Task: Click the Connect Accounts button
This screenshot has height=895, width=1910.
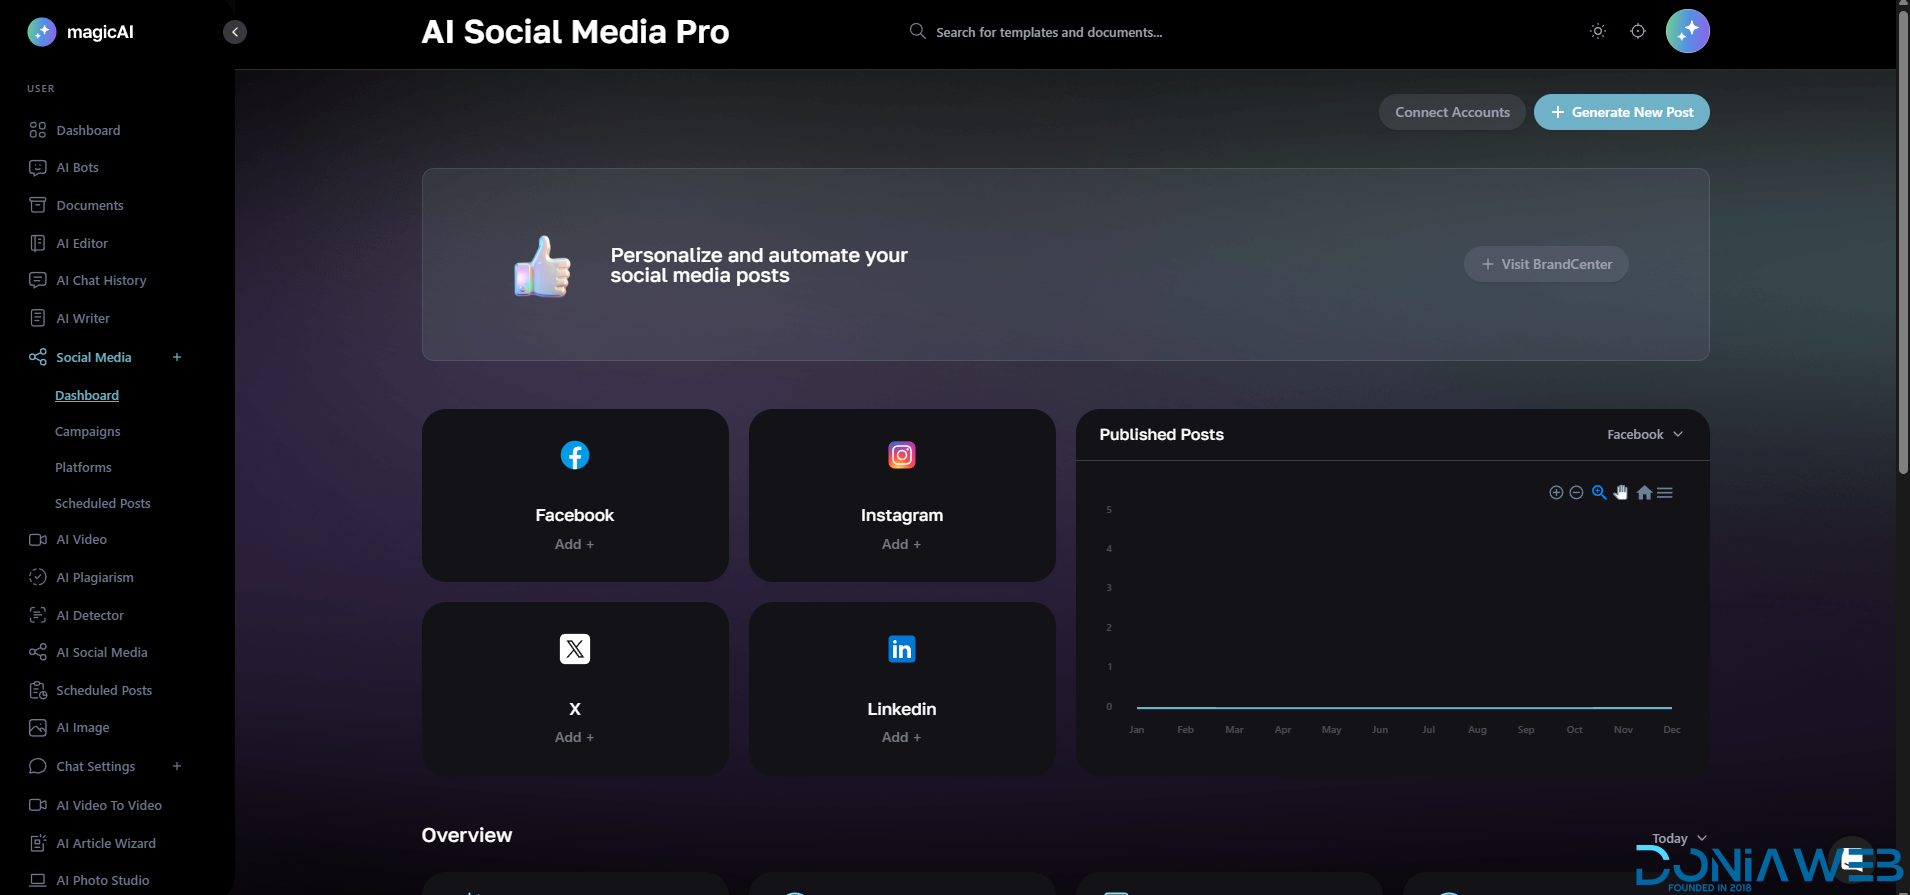Action: coord(1452,112)
